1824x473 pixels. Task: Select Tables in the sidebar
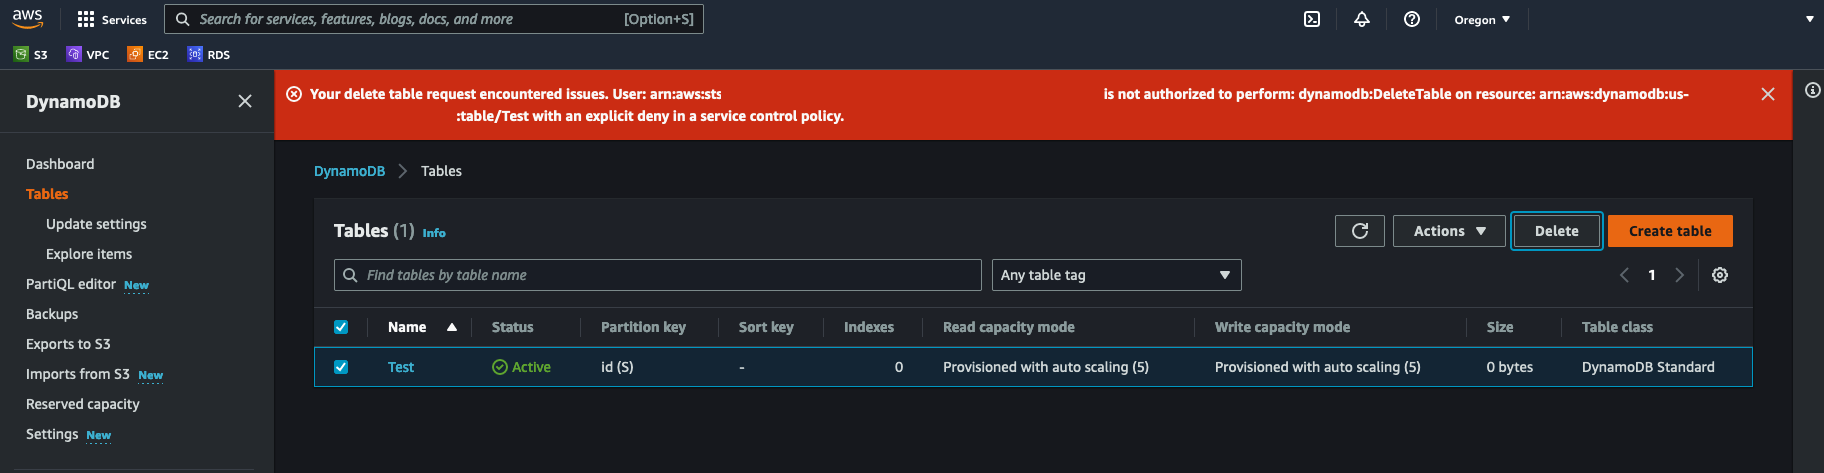point(47,194)
